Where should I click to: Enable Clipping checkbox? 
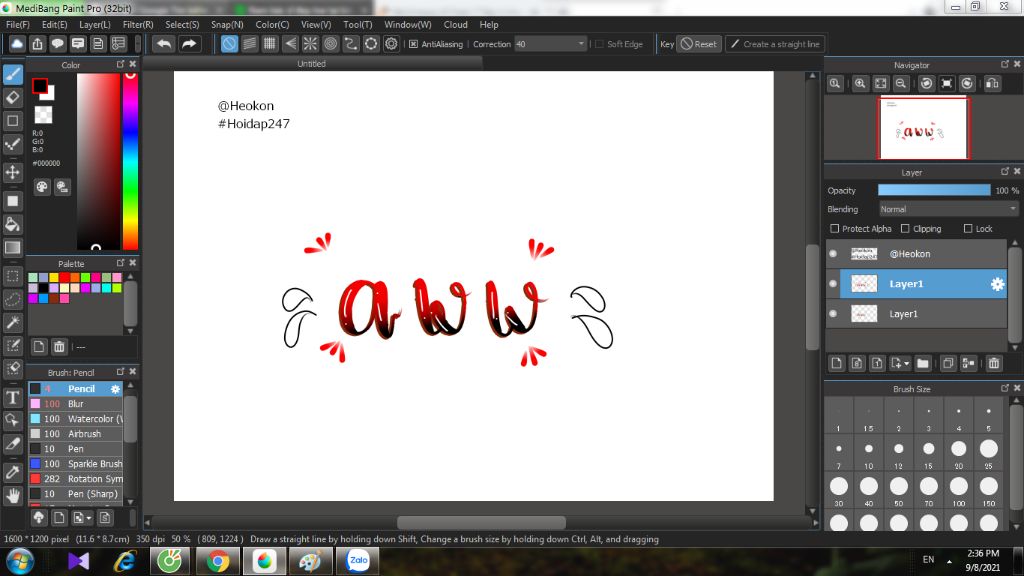(905, 229)
